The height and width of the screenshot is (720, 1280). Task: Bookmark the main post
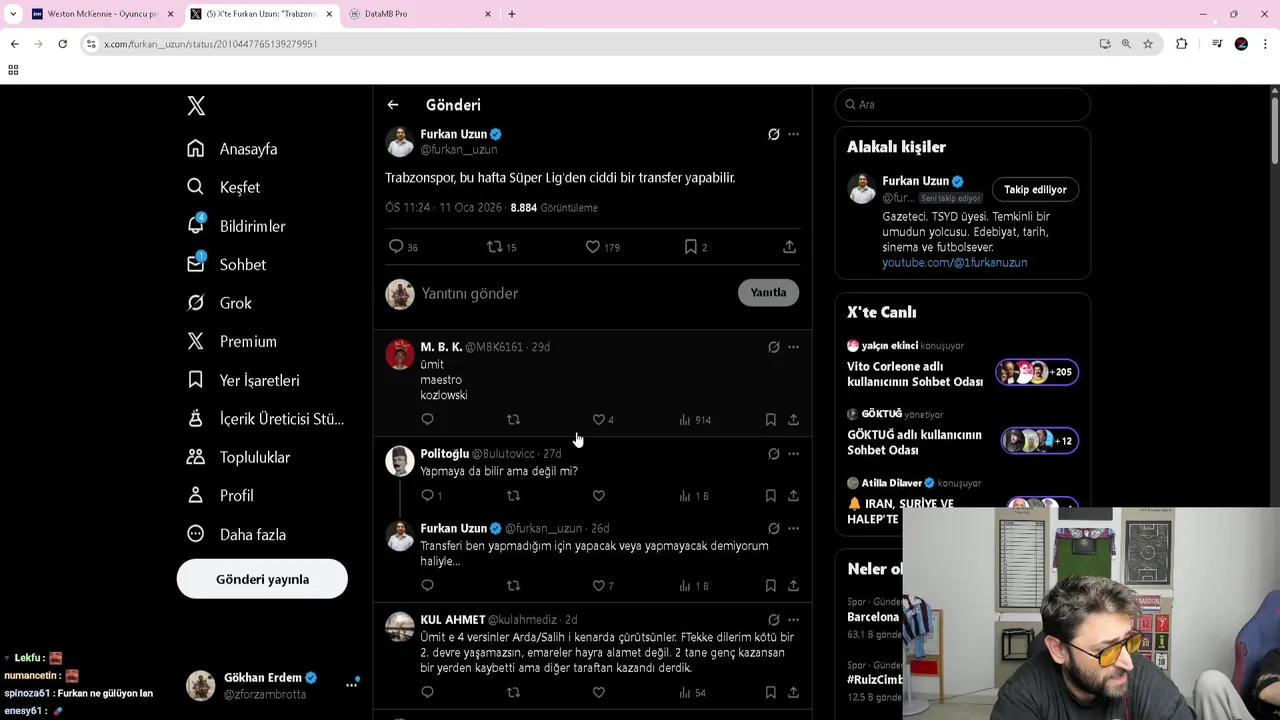695,247
